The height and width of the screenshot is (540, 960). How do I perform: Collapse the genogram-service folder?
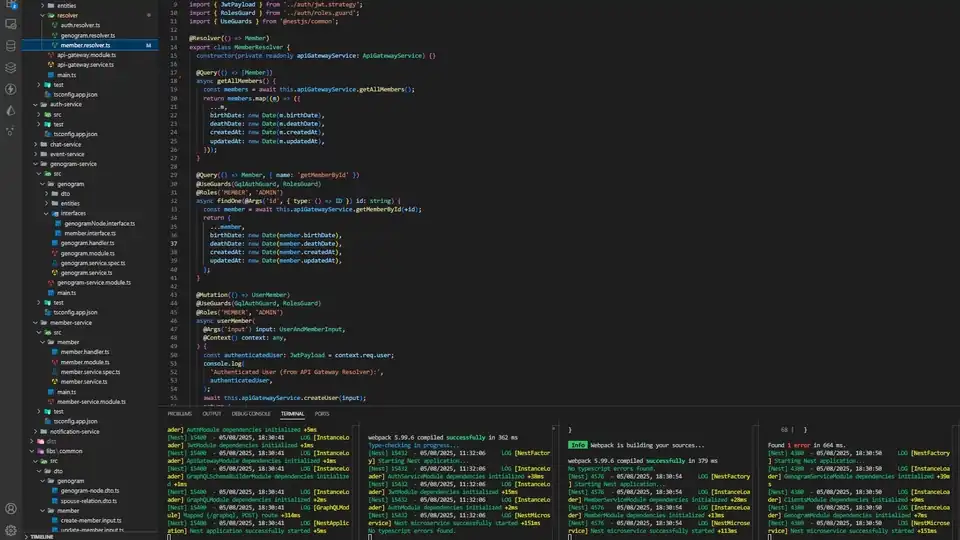73,164
